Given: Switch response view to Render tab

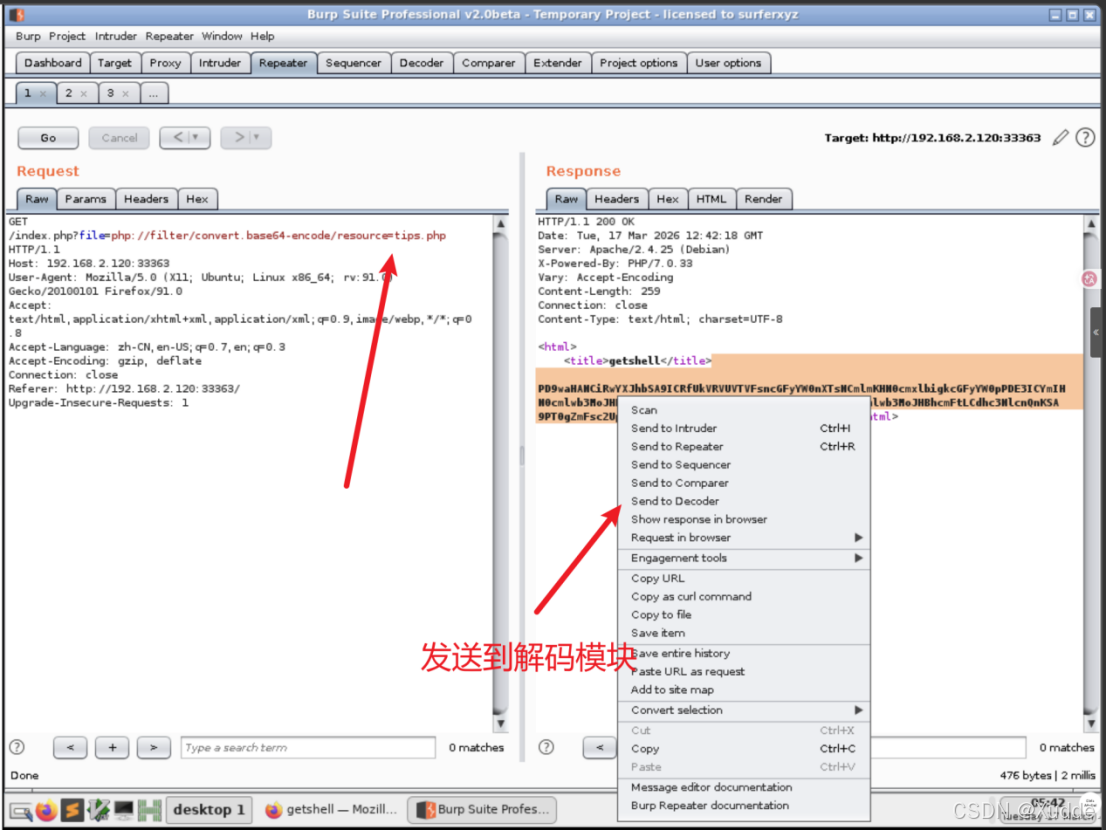Looking at the screenshot, I should (x=763, y=199).
